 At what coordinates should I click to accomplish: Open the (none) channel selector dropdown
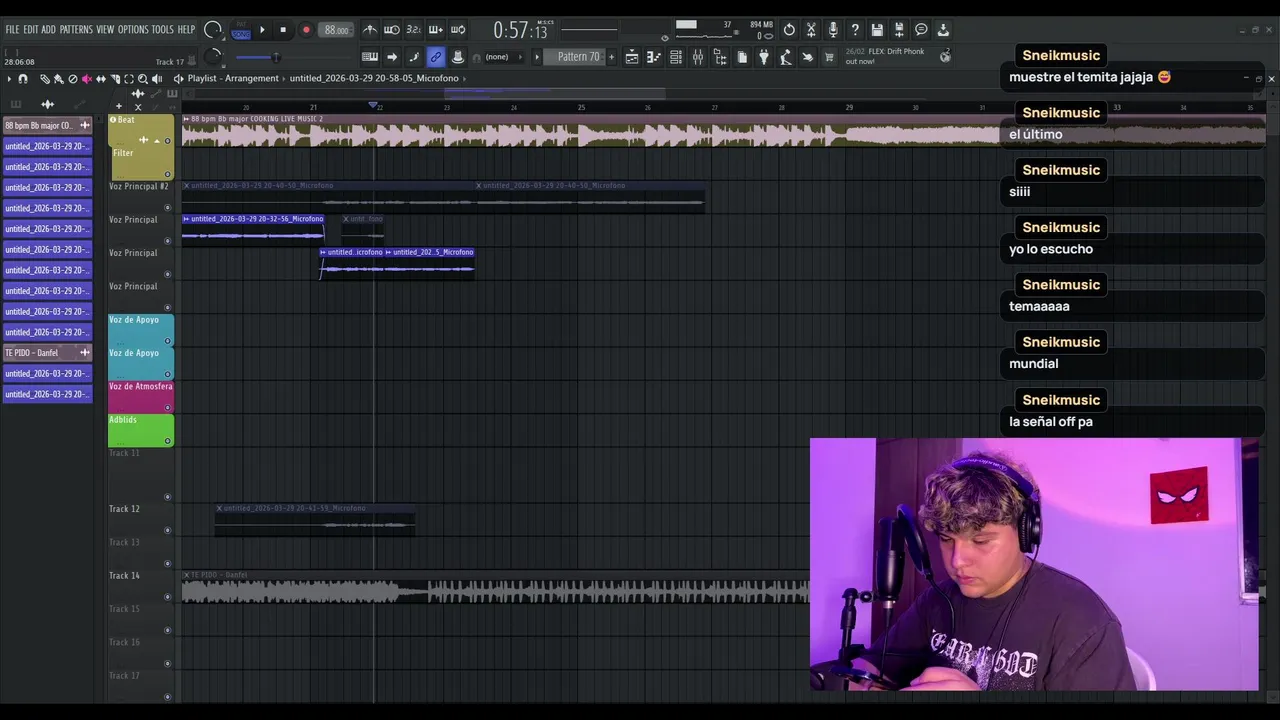[x=502, y=57]
